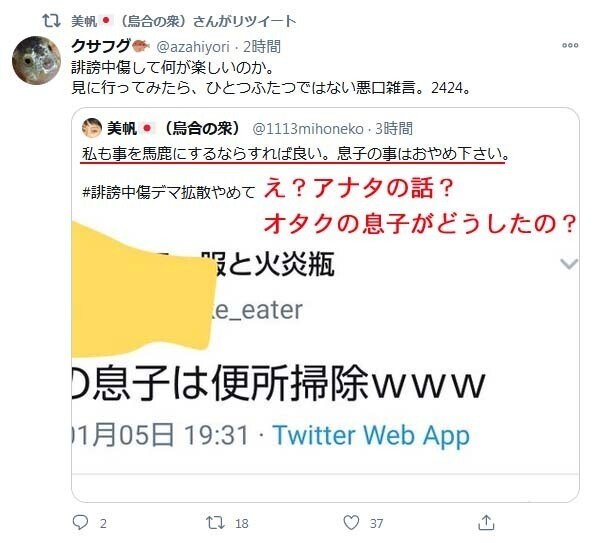Open the share upload icon
595x543 pixels.
(x=486, y=522)
